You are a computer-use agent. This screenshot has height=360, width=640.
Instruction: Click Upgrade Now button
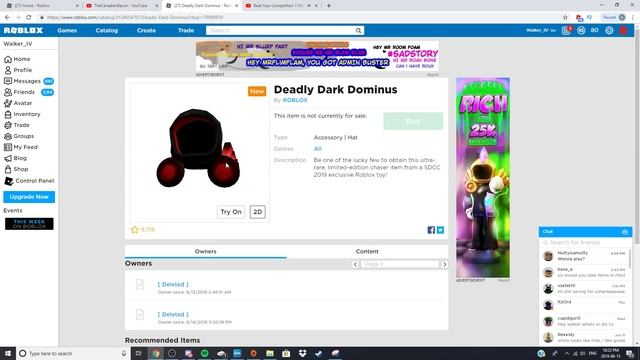point(29,197)
